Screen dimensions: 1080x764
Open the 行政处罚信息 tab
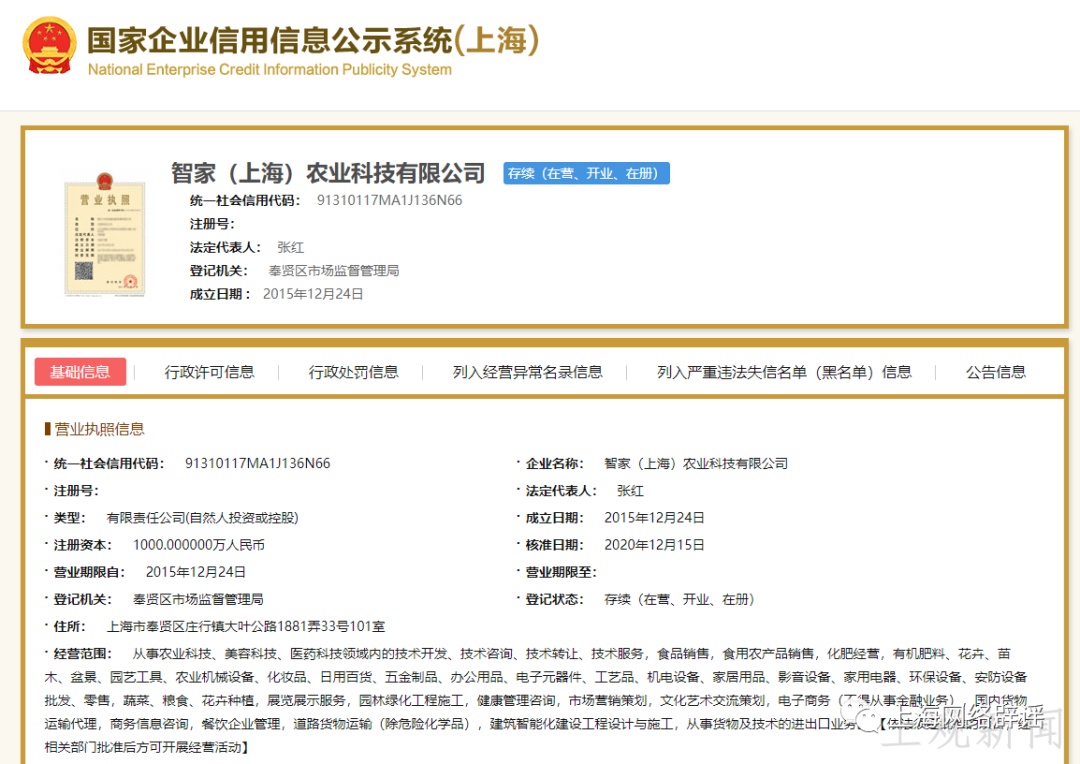click(353, 372)
